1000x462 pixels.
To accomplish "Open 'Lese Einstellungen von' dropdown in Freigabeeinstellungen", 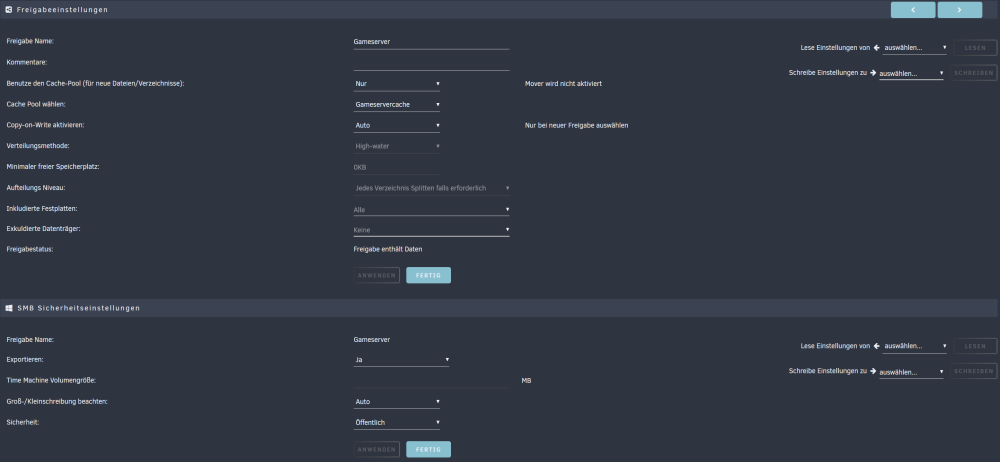I will tap(915, 47).
